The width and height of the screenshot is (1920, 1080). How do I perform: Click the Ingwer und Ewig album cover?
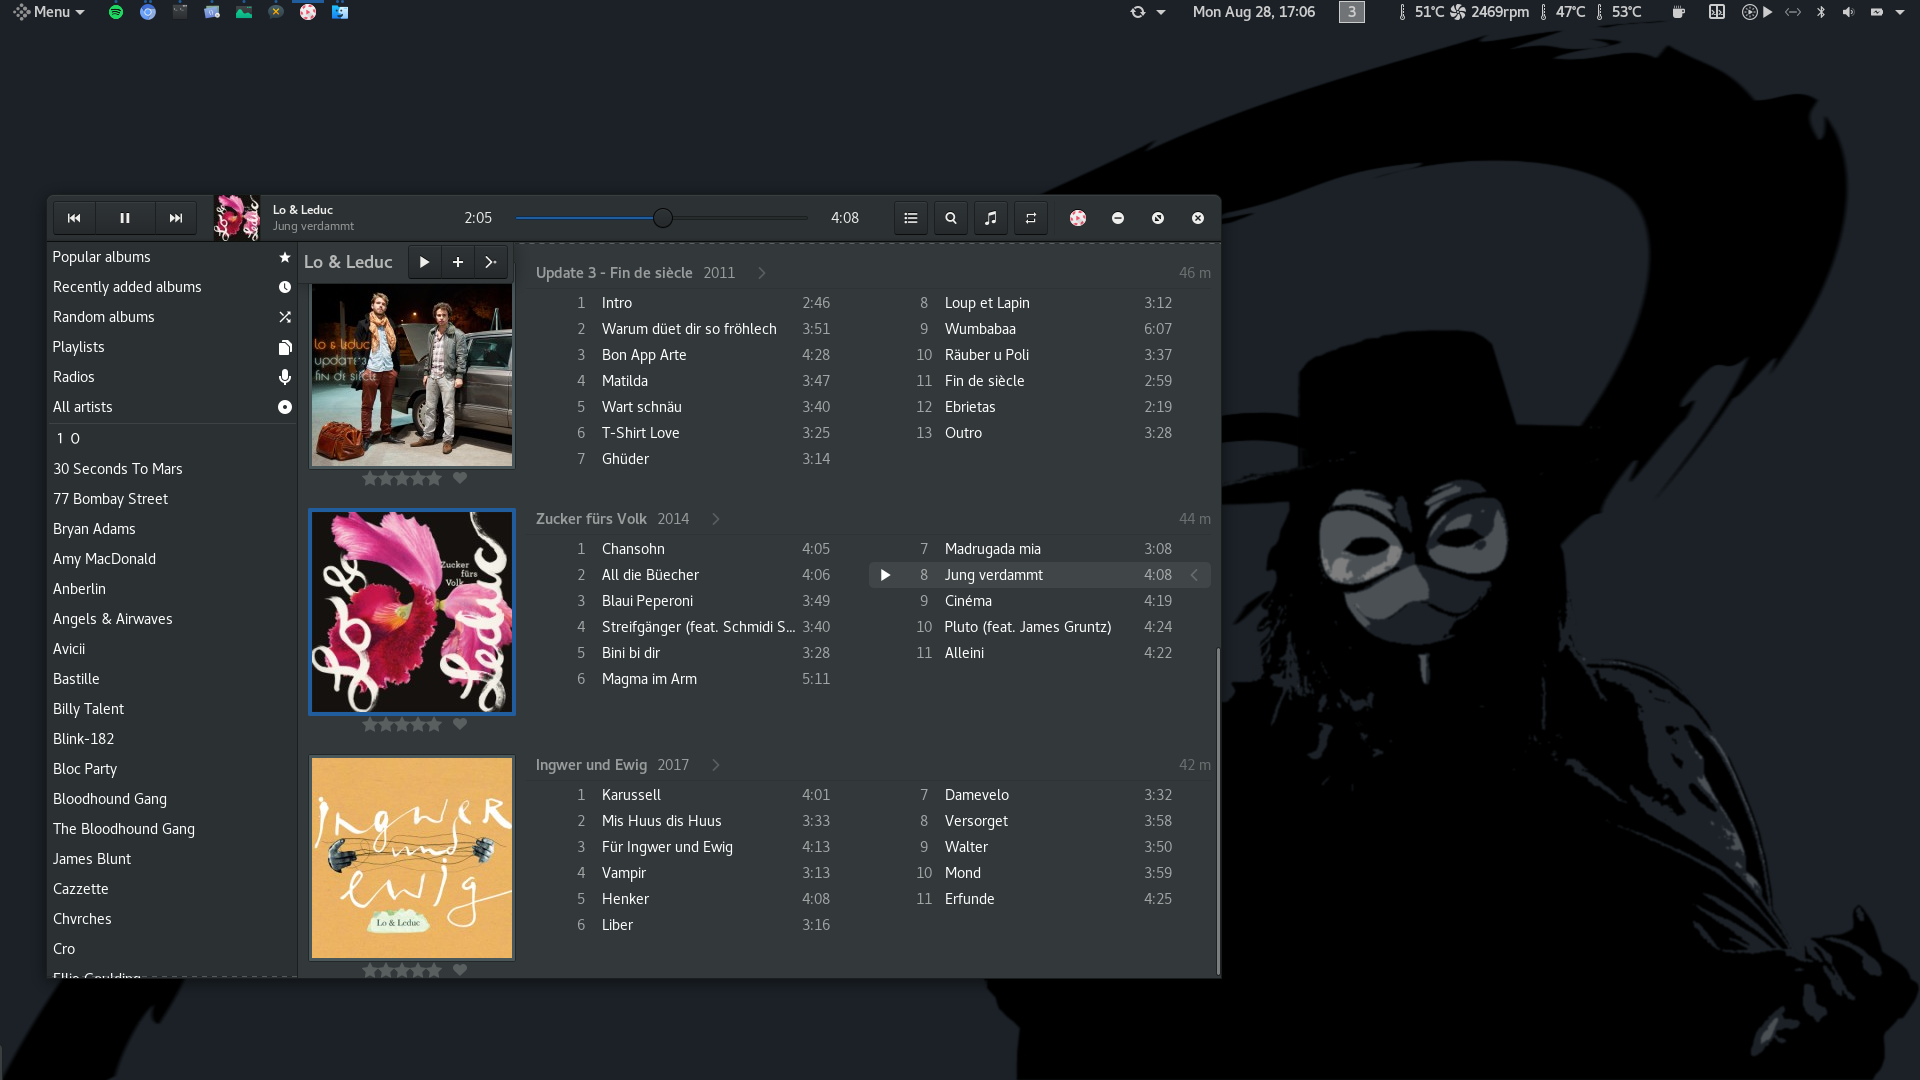412,858
